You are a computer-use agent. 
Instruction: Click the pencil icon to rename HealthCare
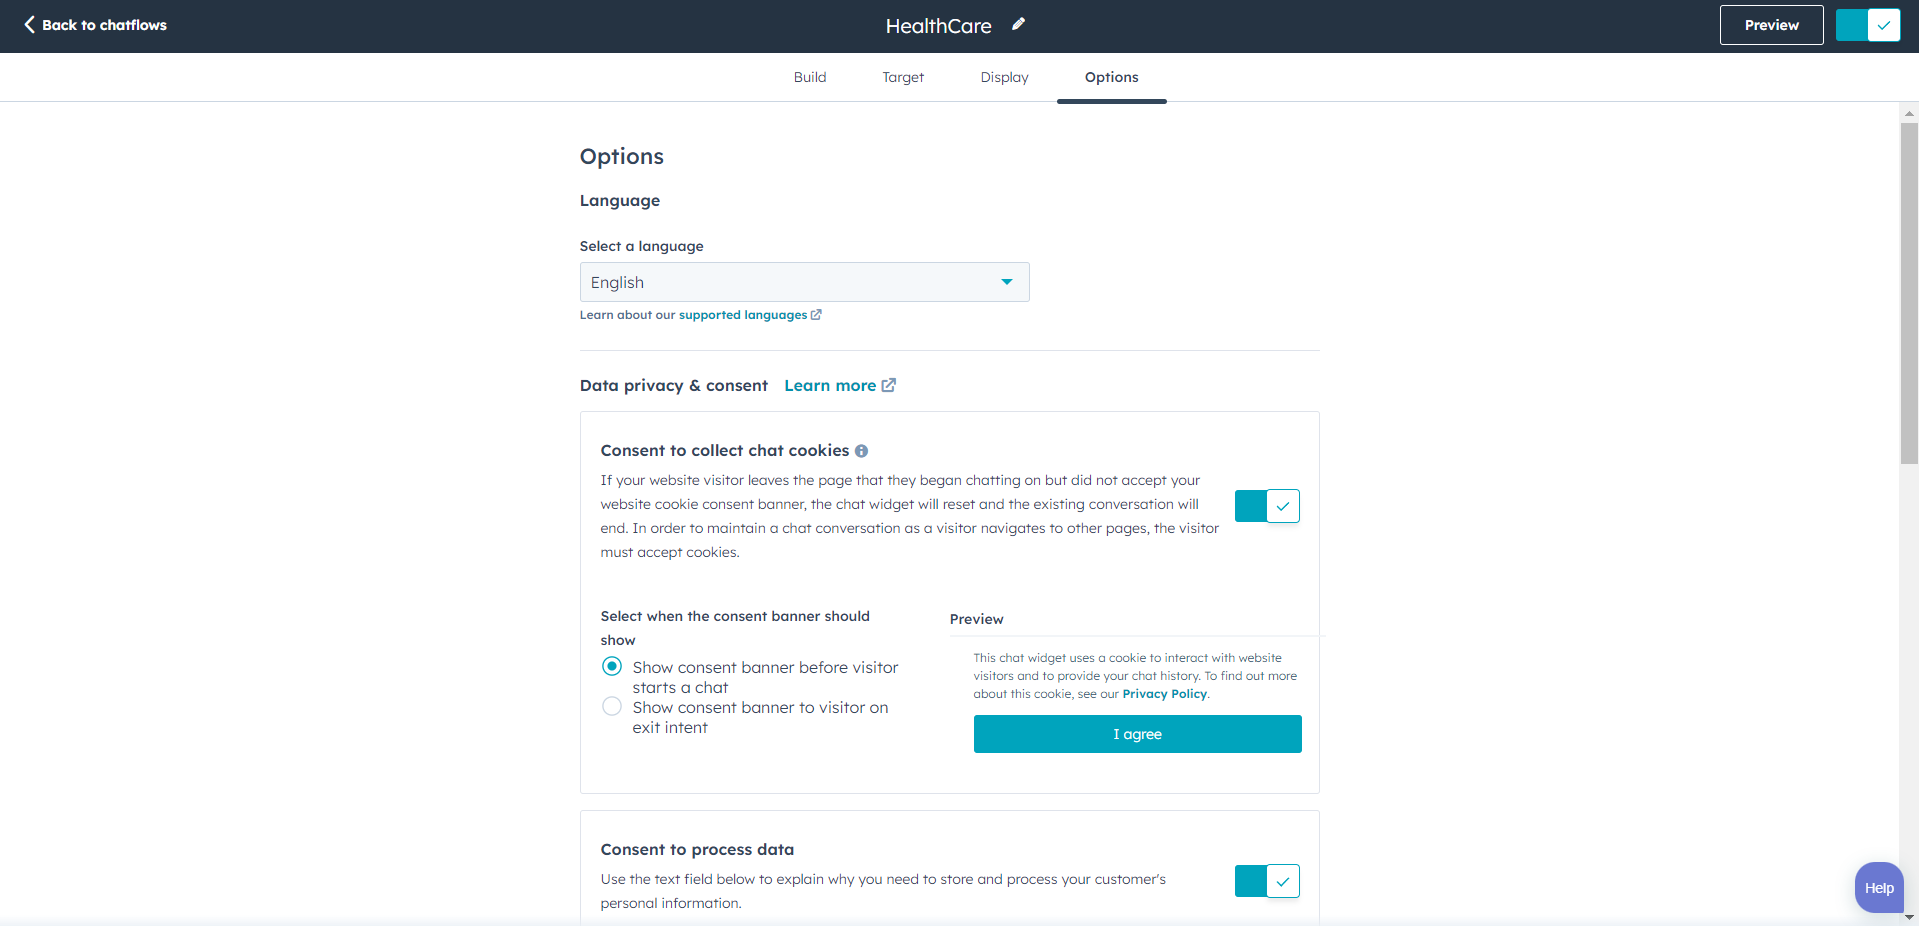click(x=1018, y=24)
